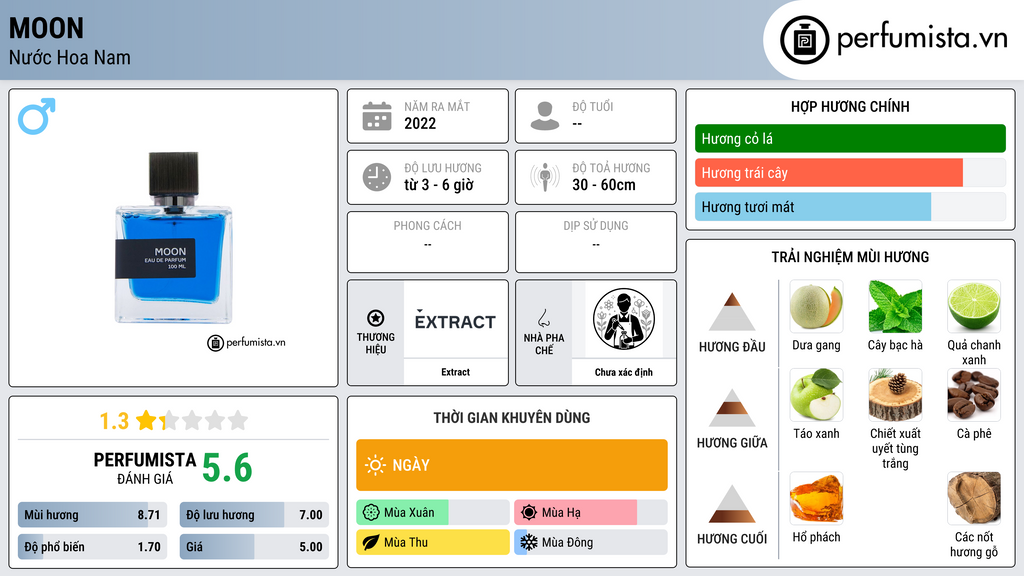This screenshot has height=576, width=1024.
Task: Select the Táo xanh apple image
Action: tap(816, 394)
